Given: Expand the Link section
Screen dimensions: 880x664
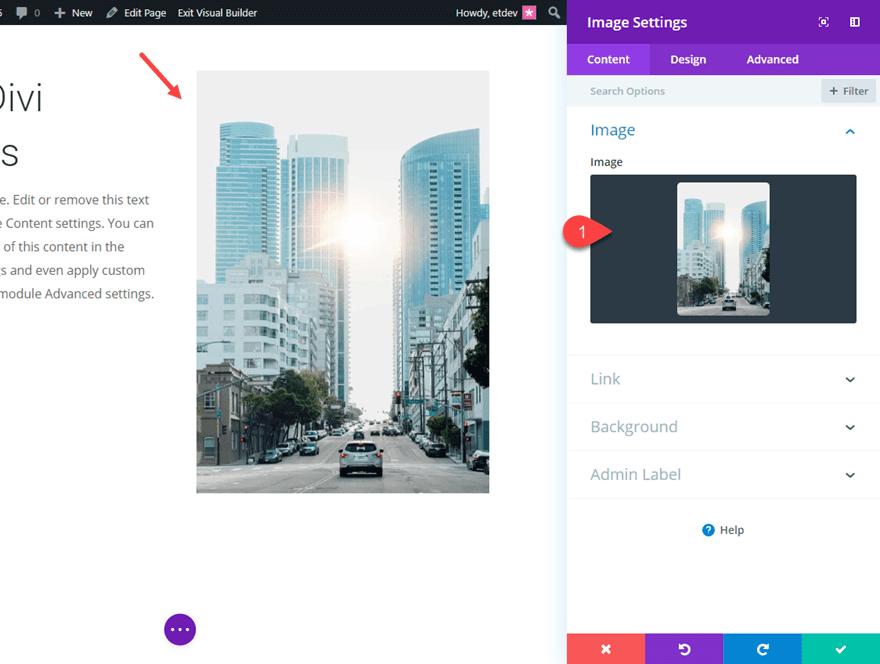Looking at the screenshot, I should (722, 379).
